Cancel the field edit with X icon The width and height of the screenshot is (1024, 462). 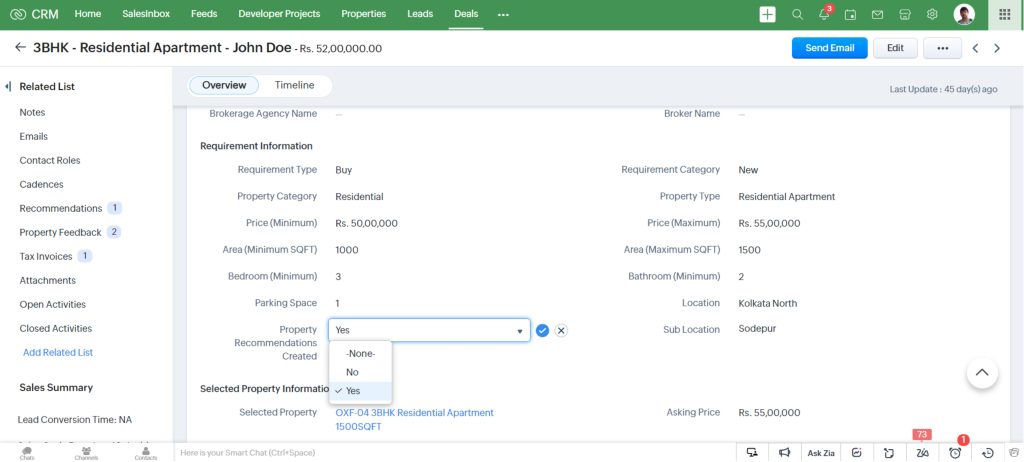pyautogui.click(x=561, y=331)
